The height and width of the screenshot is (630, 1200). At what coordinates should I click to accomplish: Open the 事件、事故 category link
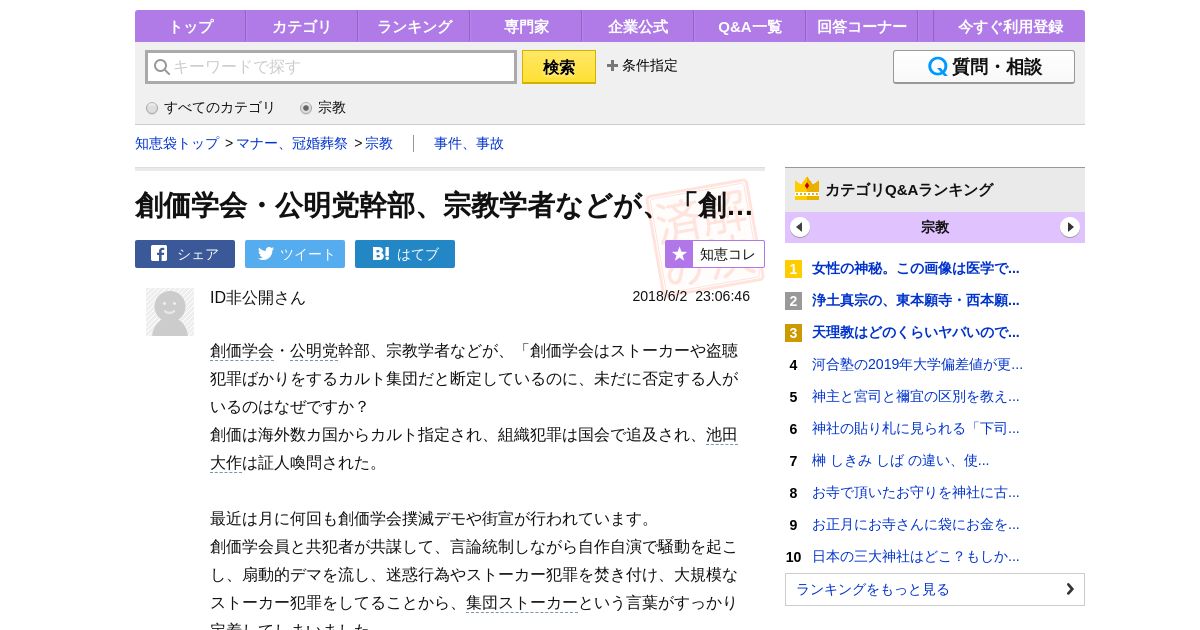[x=469, y=144]
